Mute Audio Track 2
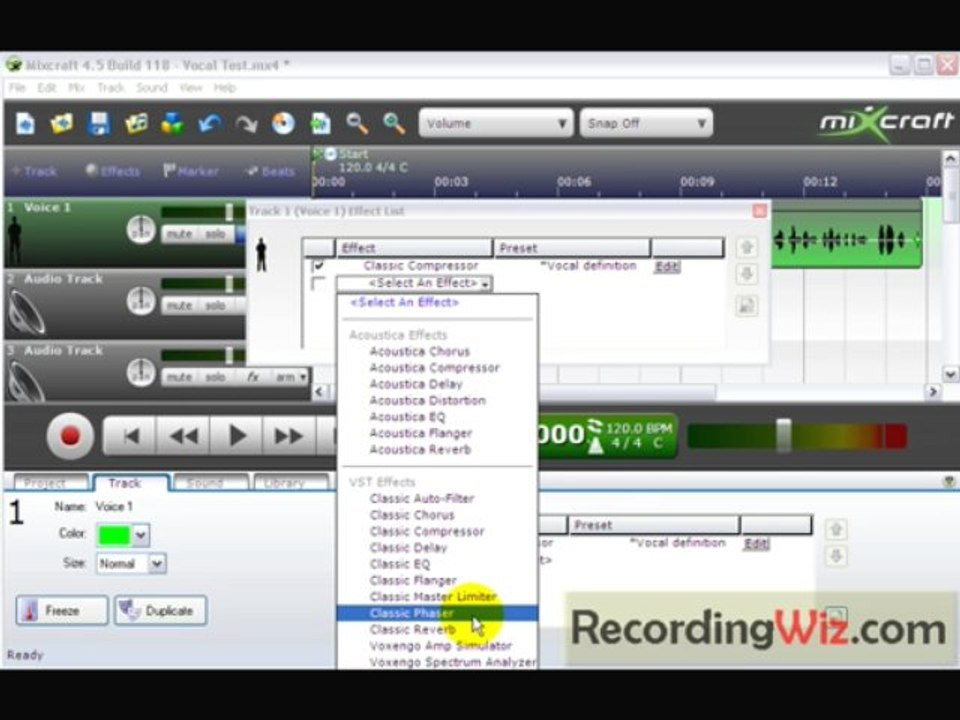 179,306
